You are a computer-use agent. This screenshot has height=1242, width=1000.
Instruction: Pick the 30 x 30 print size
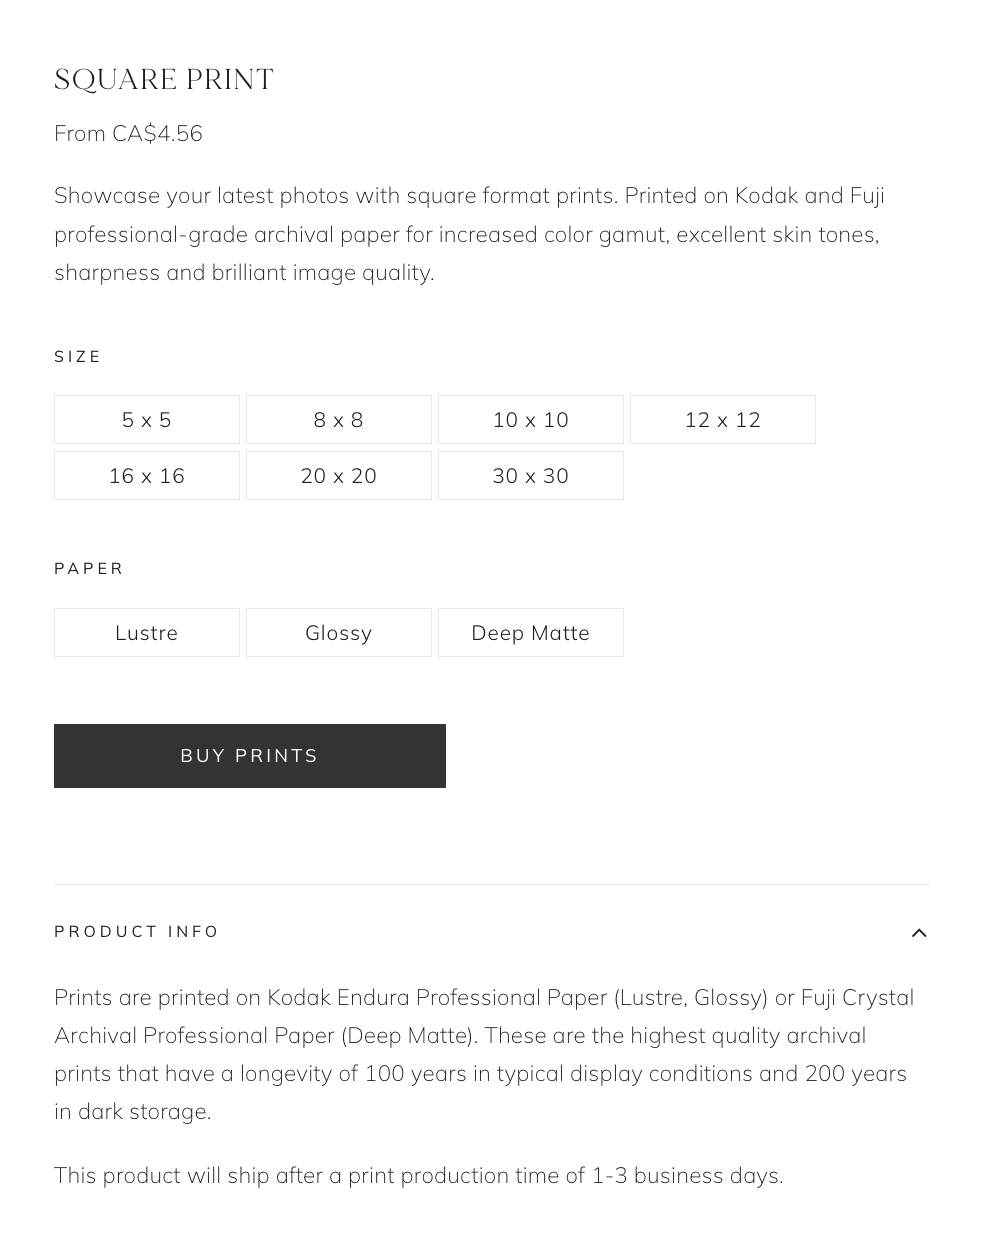click(531, 476)
